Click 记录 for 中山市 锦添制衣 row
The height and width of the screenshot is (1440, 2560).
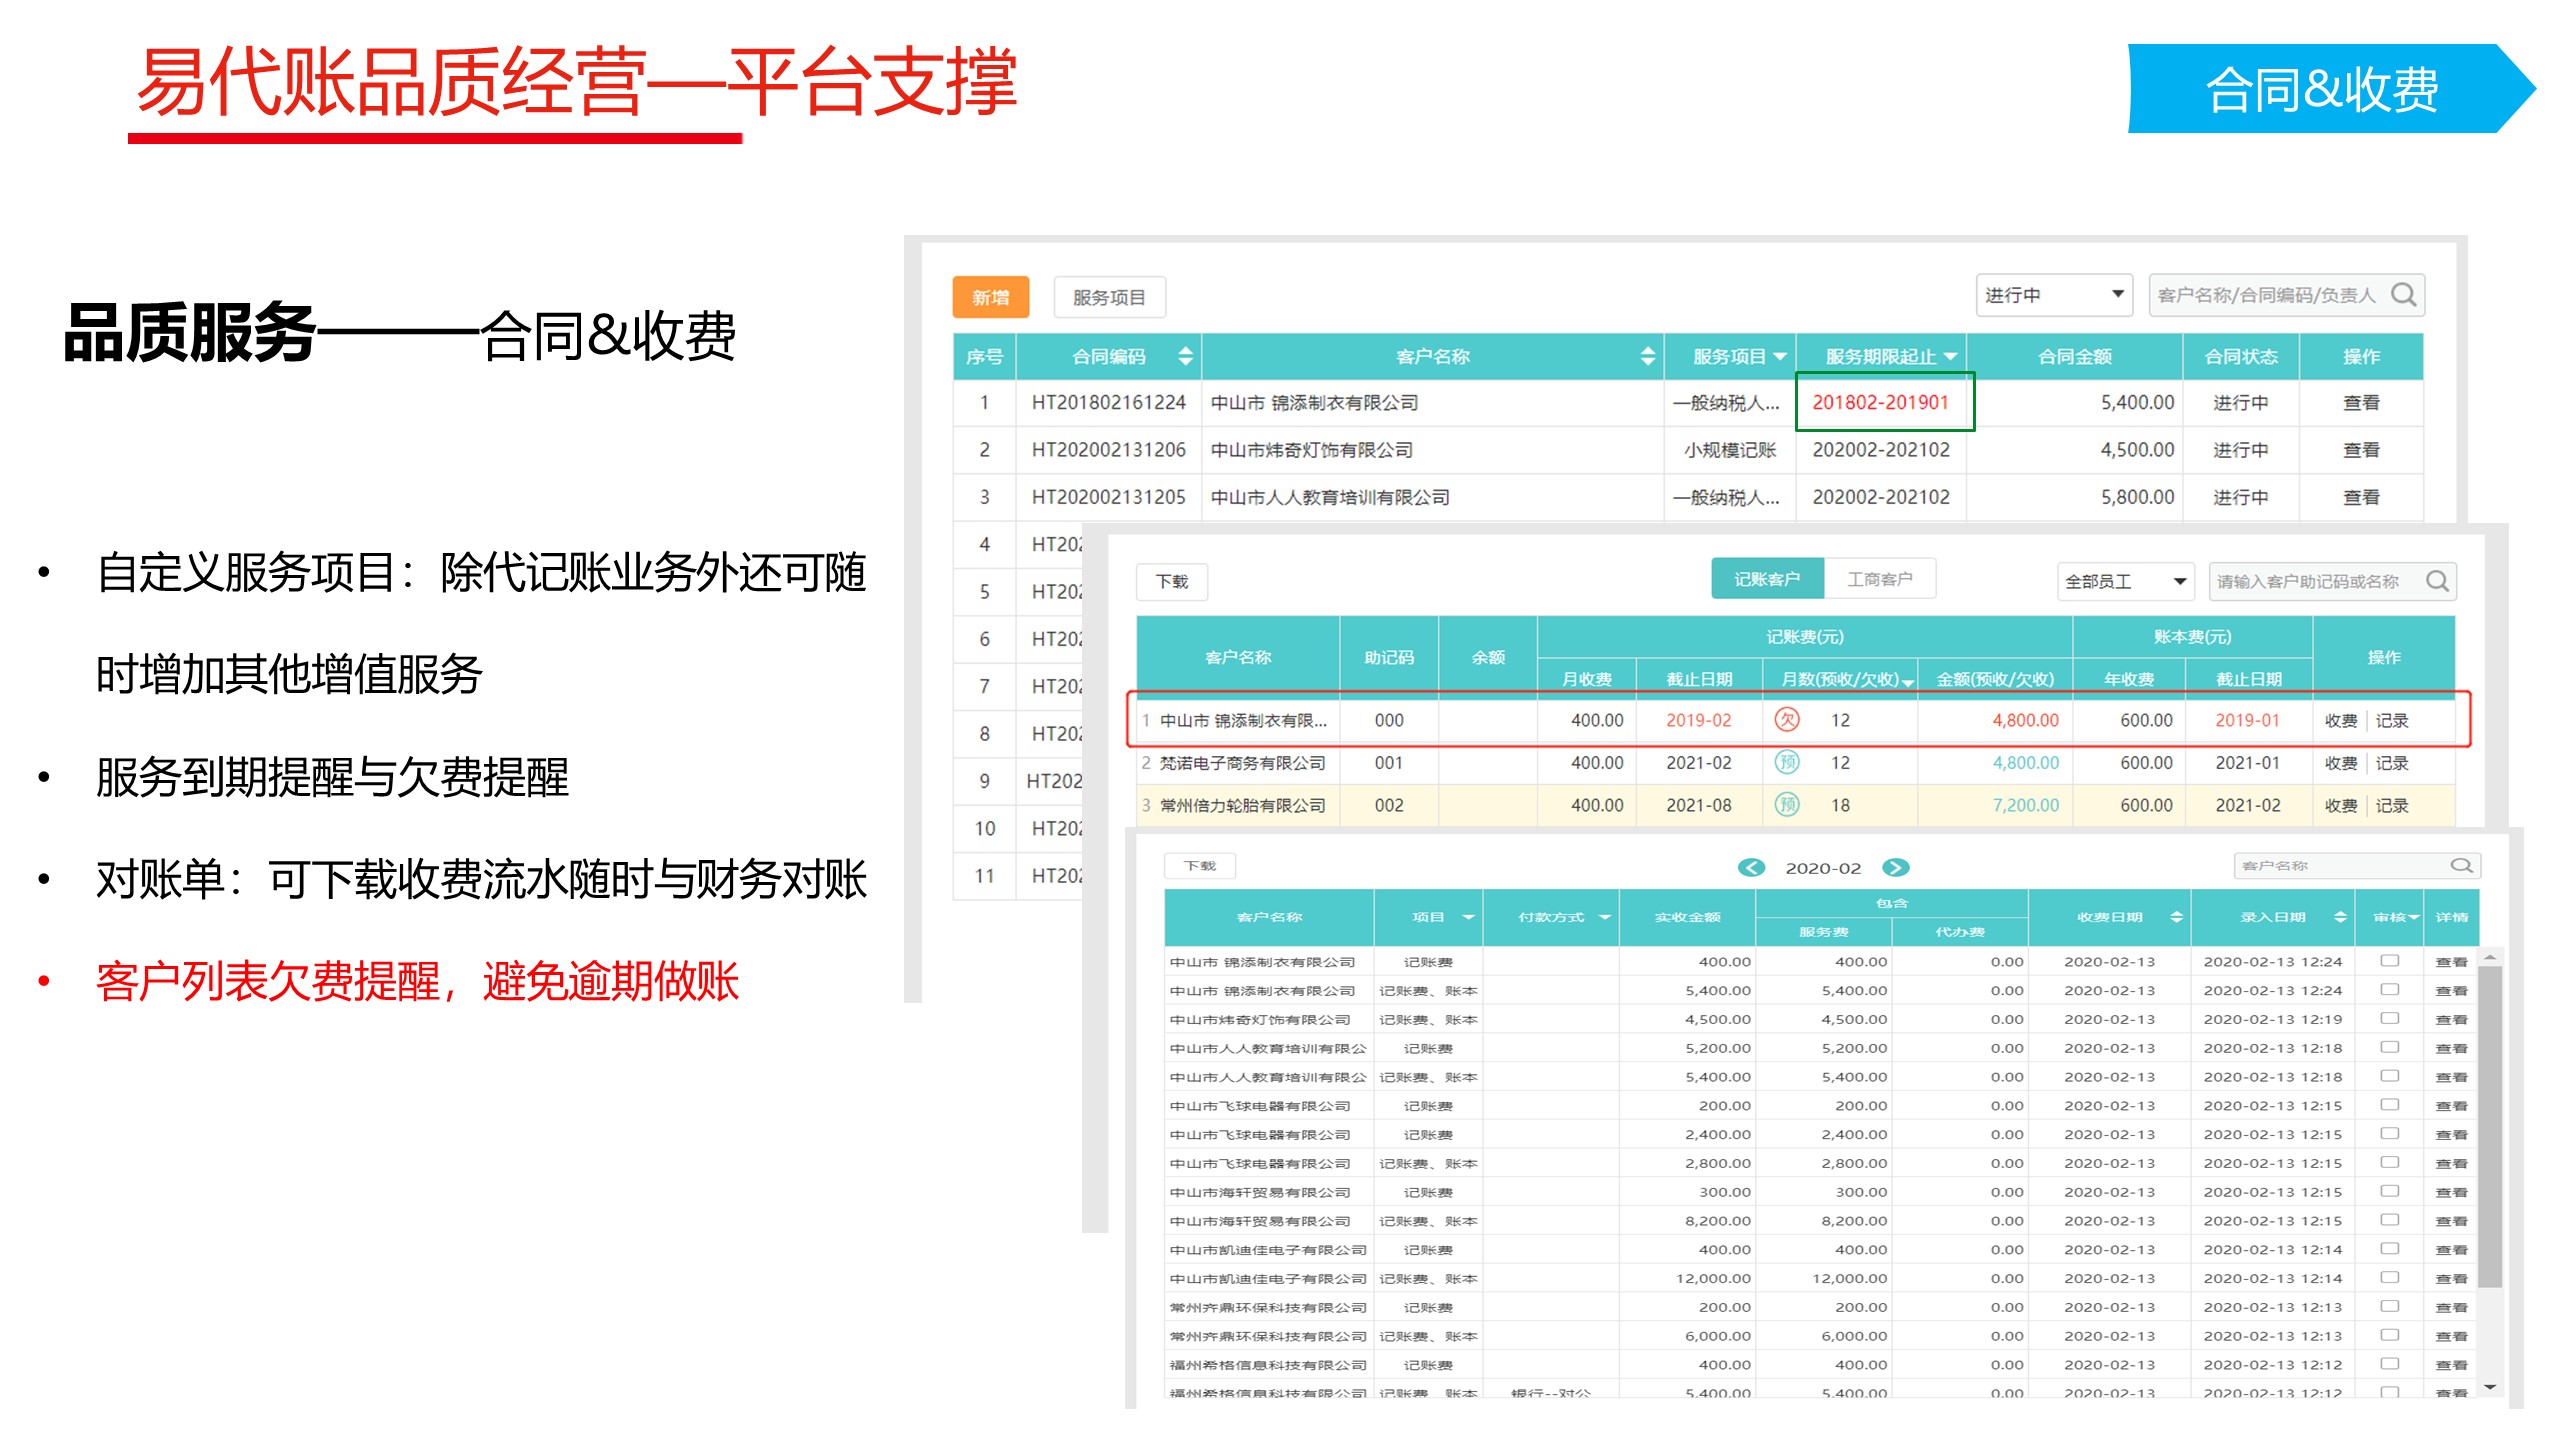(x=2392, y=720)
